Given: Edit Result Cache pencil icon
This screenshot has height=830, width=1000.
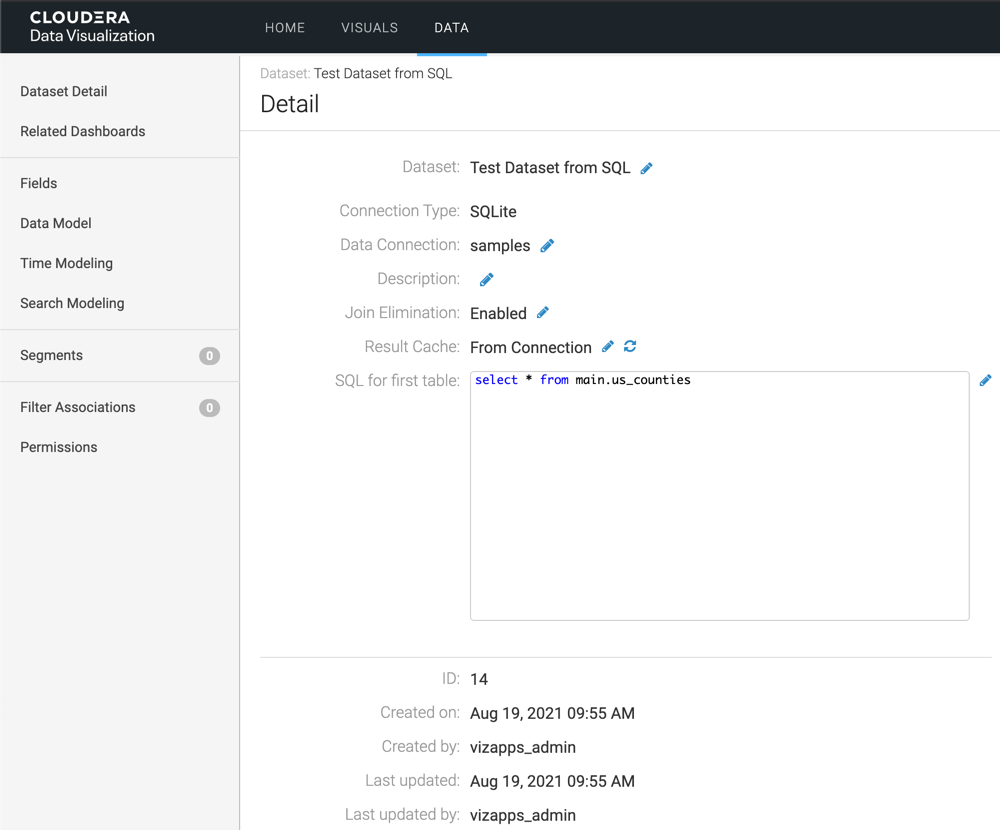Looking at the screenshot, I should (608, 347).
